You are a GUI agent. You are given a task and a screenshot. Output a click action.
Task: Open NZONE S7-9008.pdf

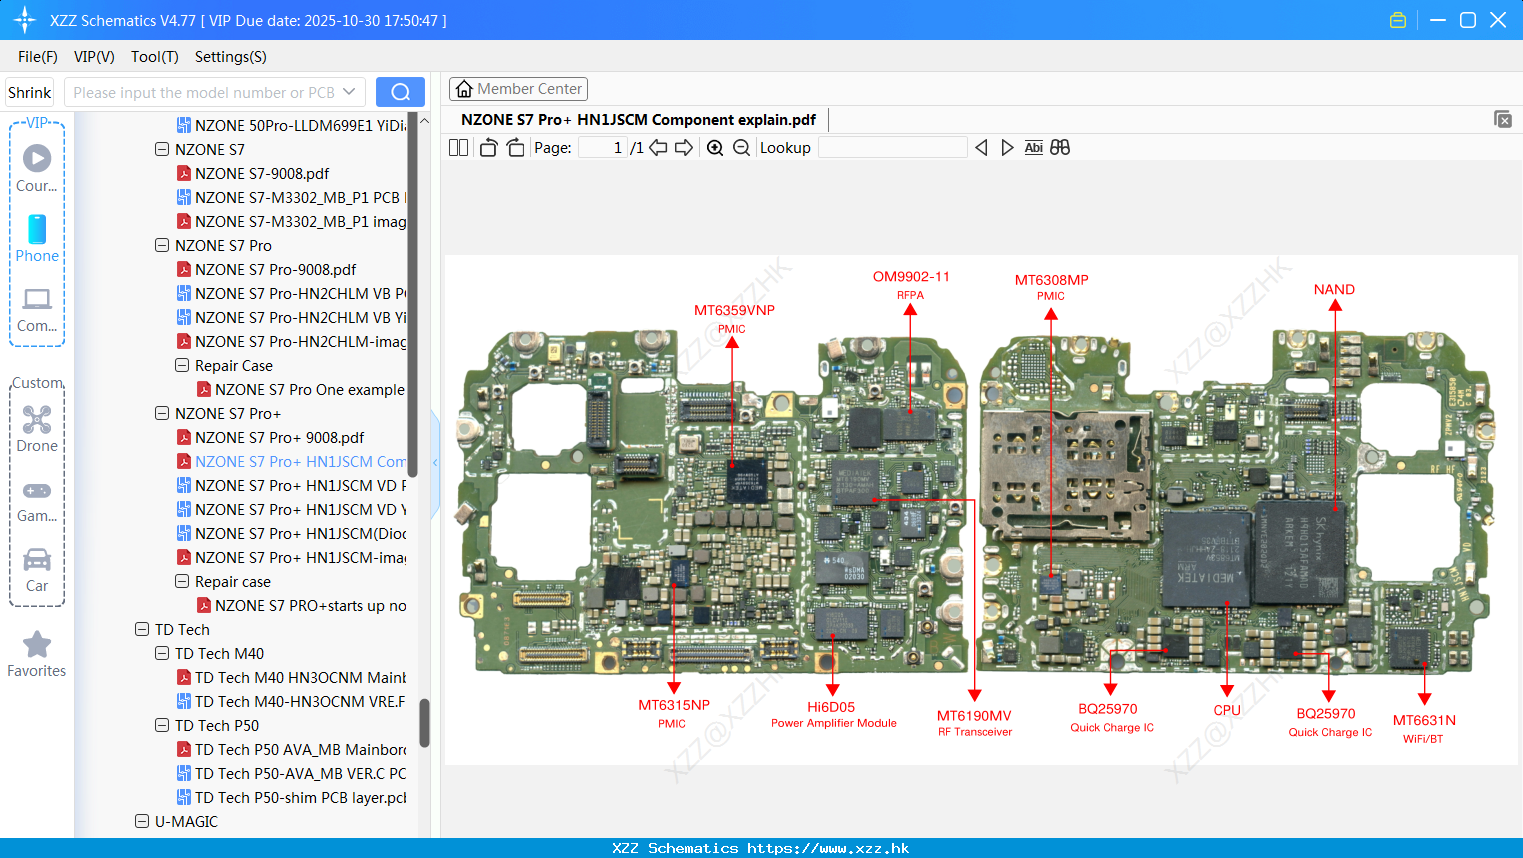coord(262,173)
